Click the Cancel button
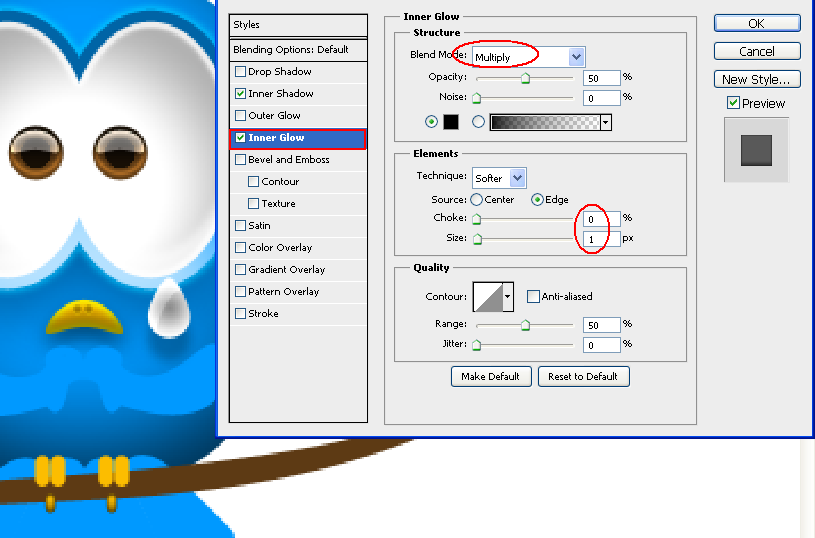This screenshot has height=538, width=815. (x=757, y=51)
